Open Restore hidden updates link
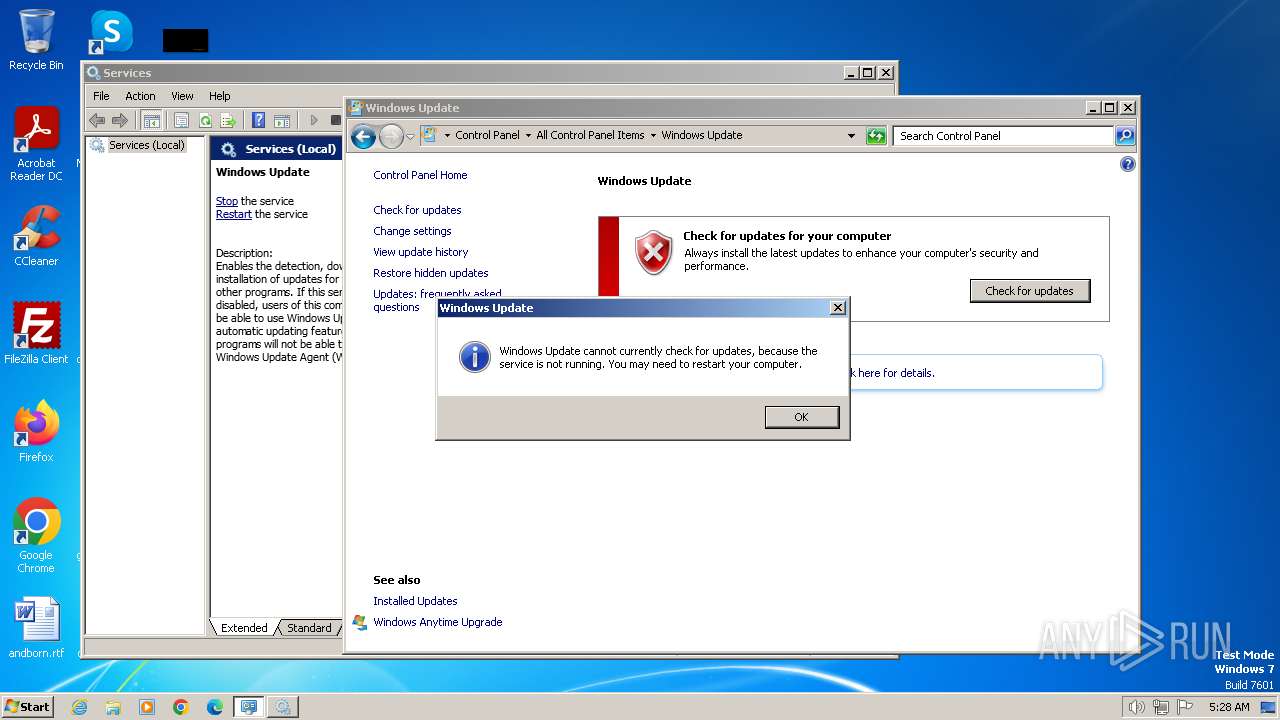The image size is (1280, 720). click(430, 273)
